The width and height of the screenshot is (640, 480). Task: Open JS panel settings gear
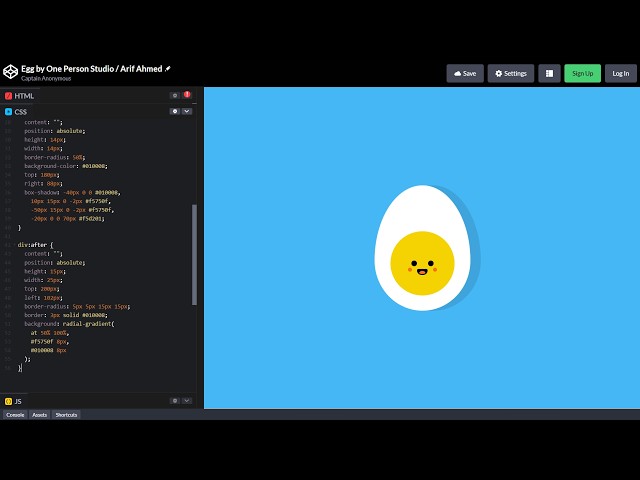pyautogui.click(x=175, y=401)
